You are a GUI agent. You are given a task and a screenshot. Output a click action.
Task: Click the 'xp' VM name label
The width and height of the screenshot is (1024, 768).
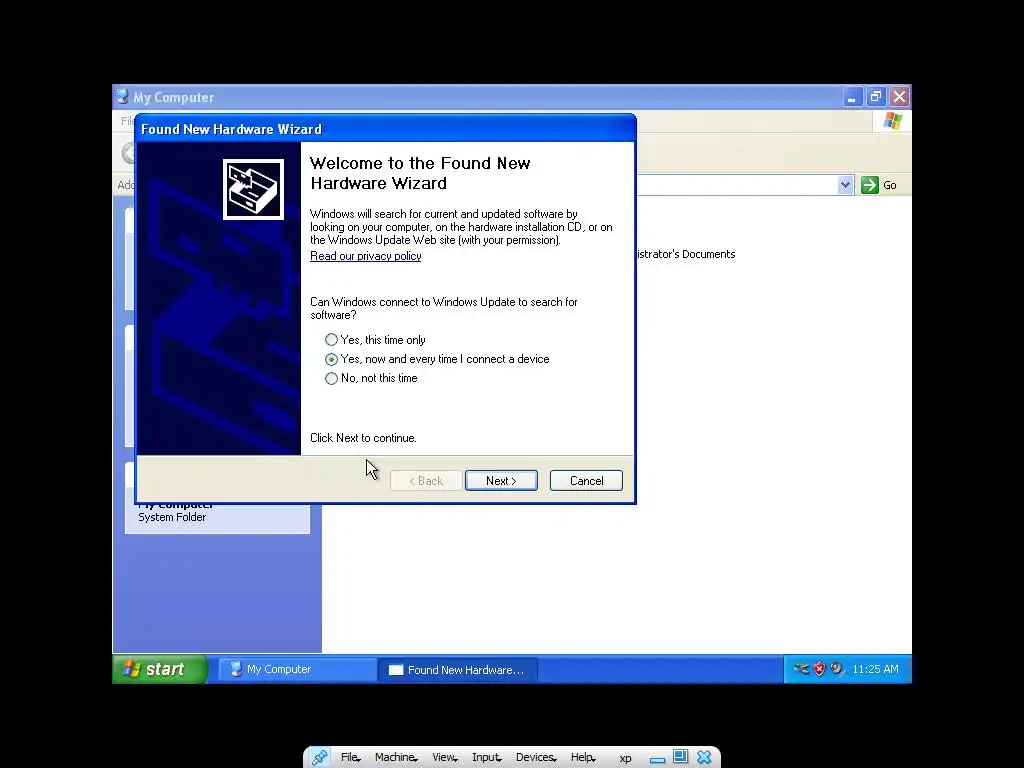625,758
